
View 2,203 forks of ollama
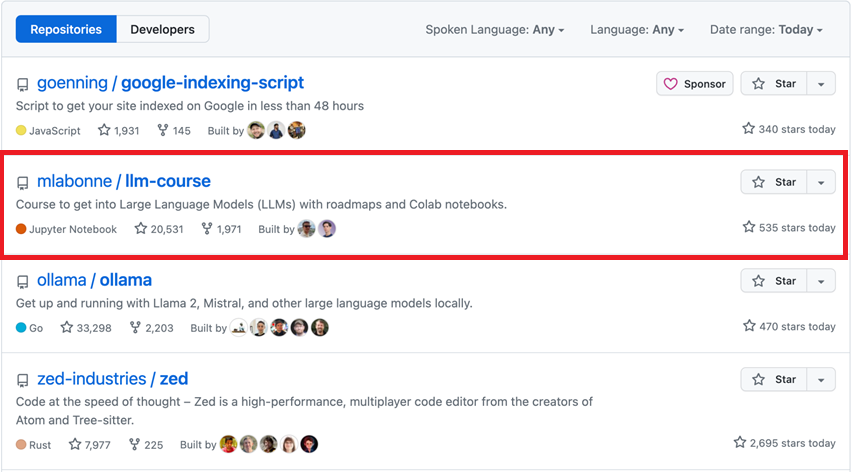pyautogui.click(x=152, y=328)
